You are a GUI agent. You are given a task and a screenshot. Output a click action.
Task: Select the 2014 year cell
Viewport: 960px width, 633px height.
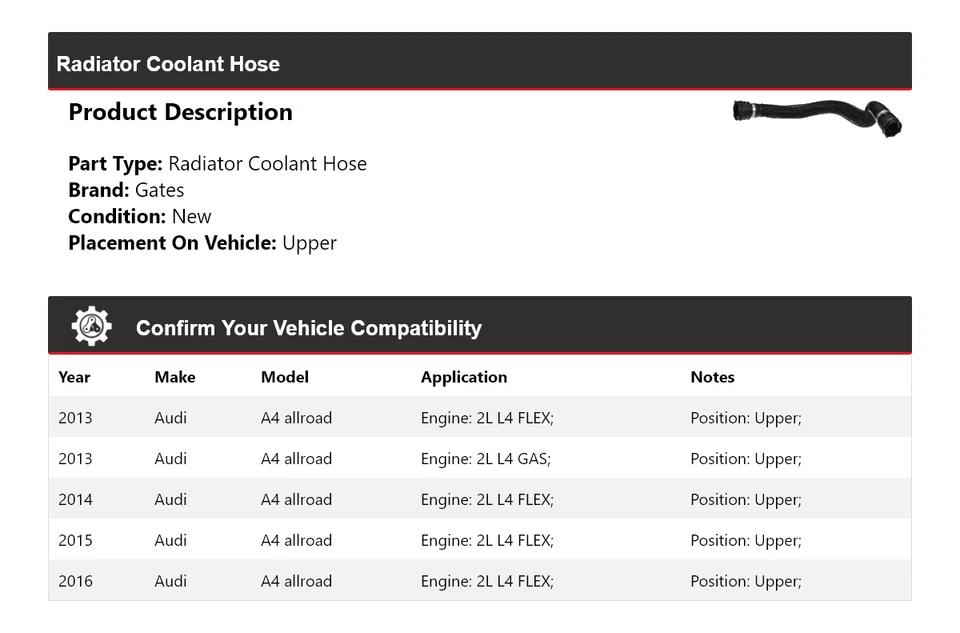pos(75,500)
